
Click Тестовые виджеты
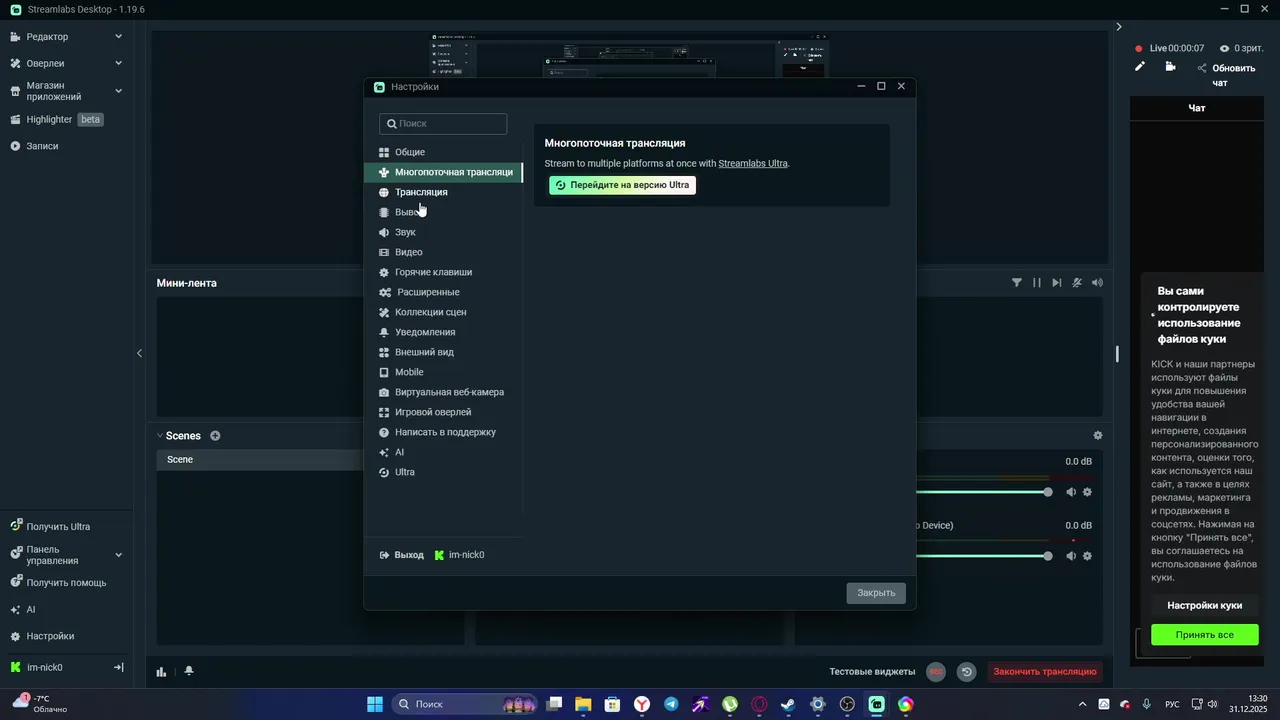[x=872, y=672]
